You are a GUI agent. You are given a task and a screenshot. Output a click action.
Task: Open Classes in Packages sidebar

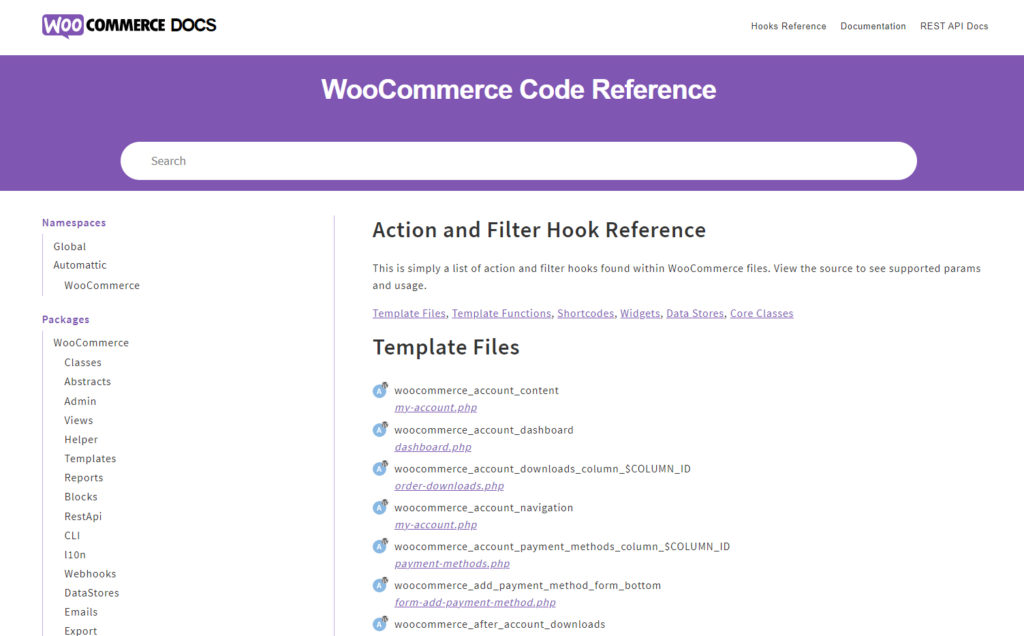[83, 362]
